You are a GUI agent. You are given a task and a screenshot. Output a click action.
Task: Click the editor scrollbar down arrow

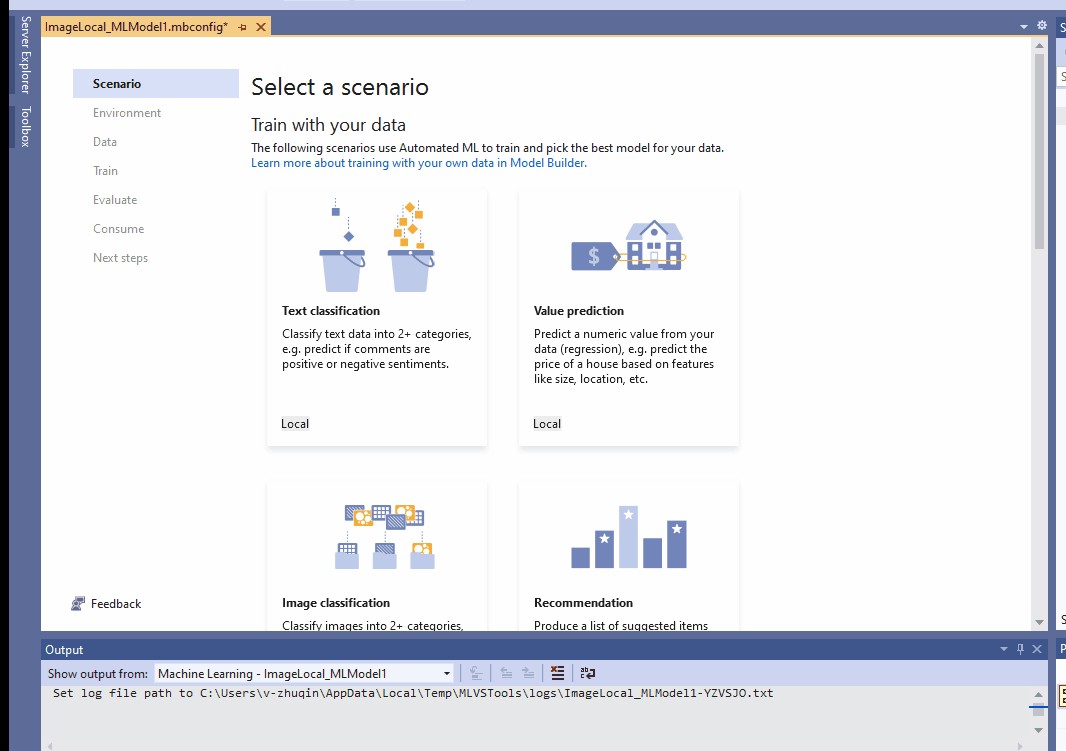pos(1039,620)
